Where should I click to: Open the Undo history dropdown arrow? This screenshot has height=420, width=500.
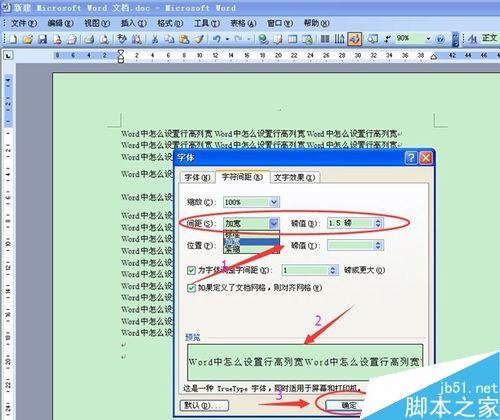[x=227, y=39]
